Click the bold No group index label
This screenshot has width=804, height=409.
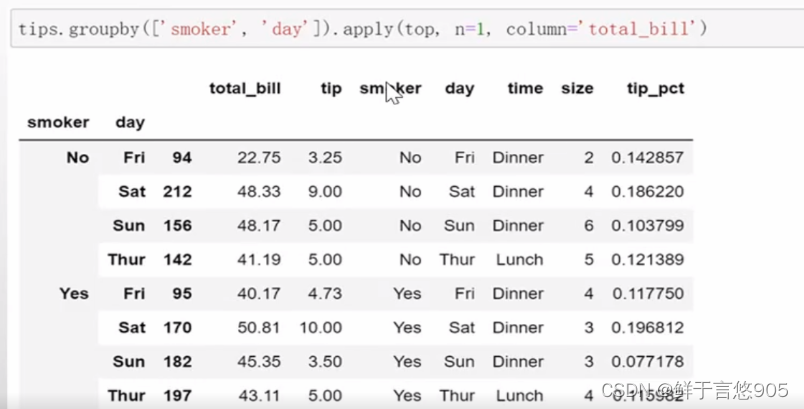[77, 157]
